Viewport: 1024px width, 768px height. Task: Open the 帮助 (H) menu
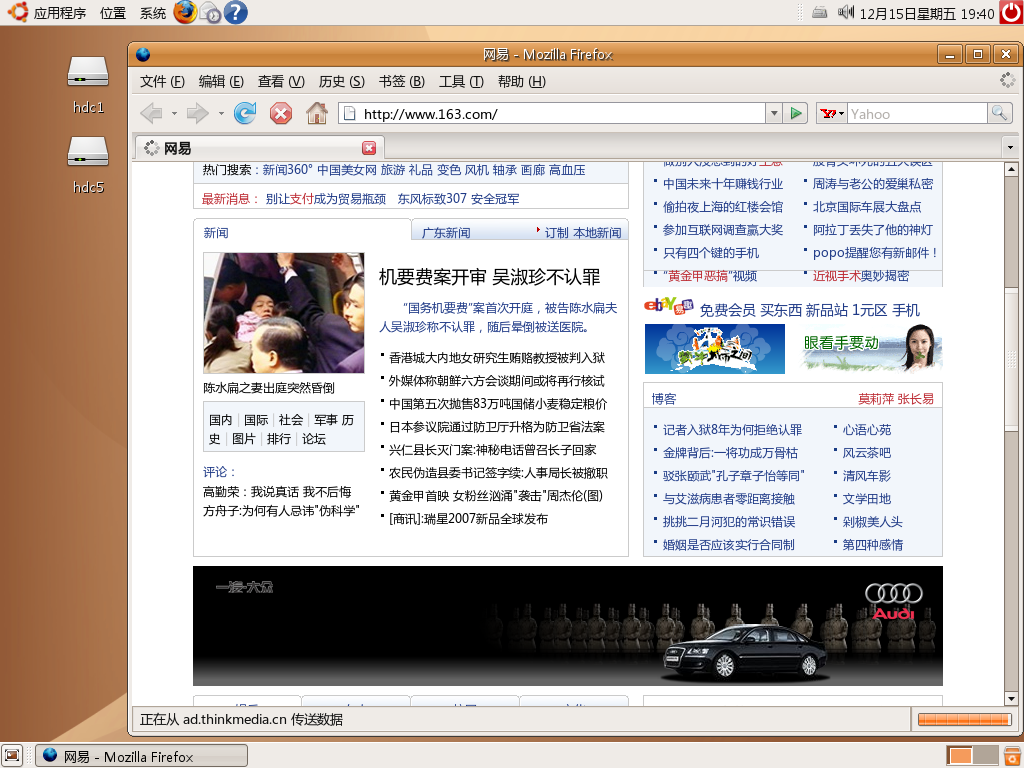pos(521,81)
